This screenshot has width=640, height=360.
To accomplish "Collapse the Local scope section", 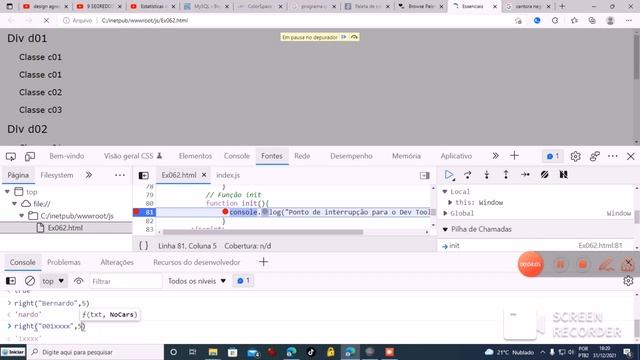I will (445, 192).
